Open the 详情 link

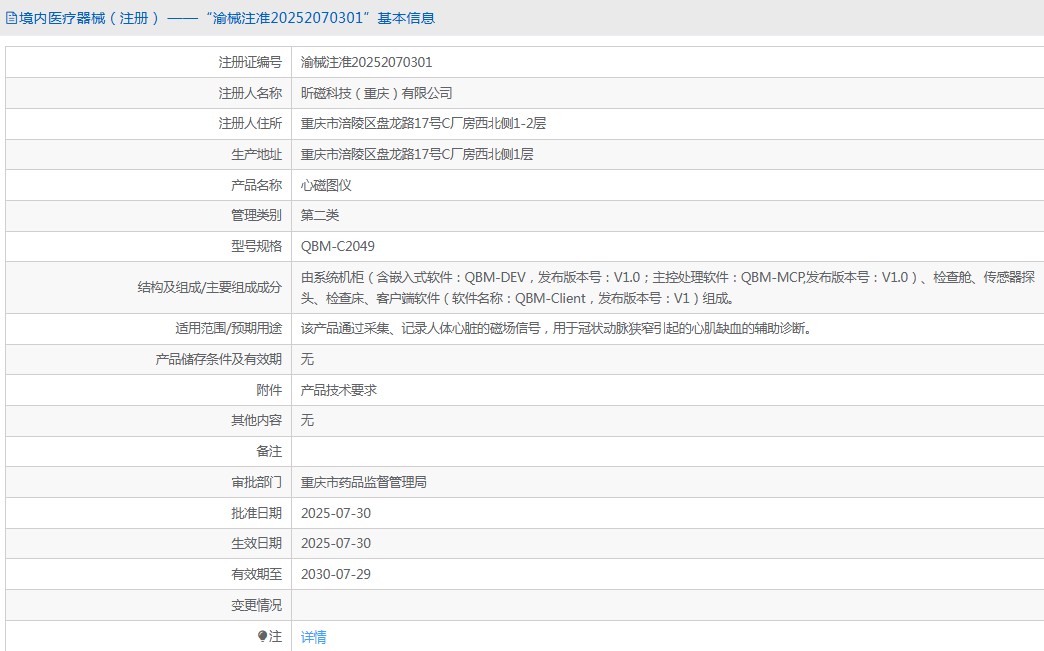pyautogui.click(x=313, y=637)
